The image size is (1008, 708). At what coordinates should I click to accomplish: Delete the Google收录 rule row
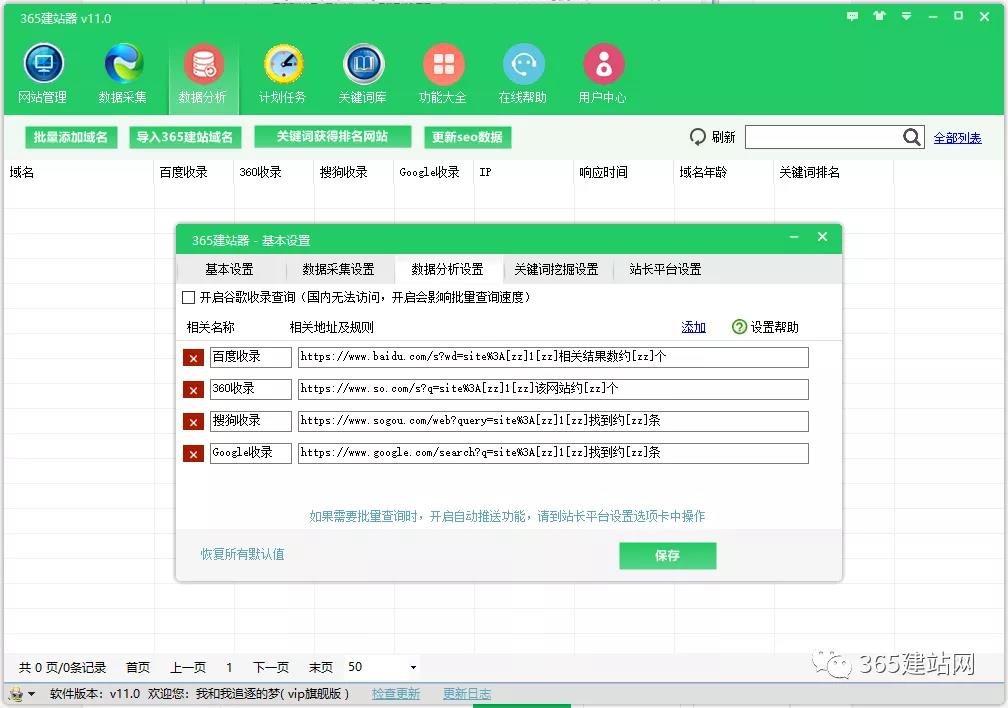pyautogui.click(x=194, y=454)
